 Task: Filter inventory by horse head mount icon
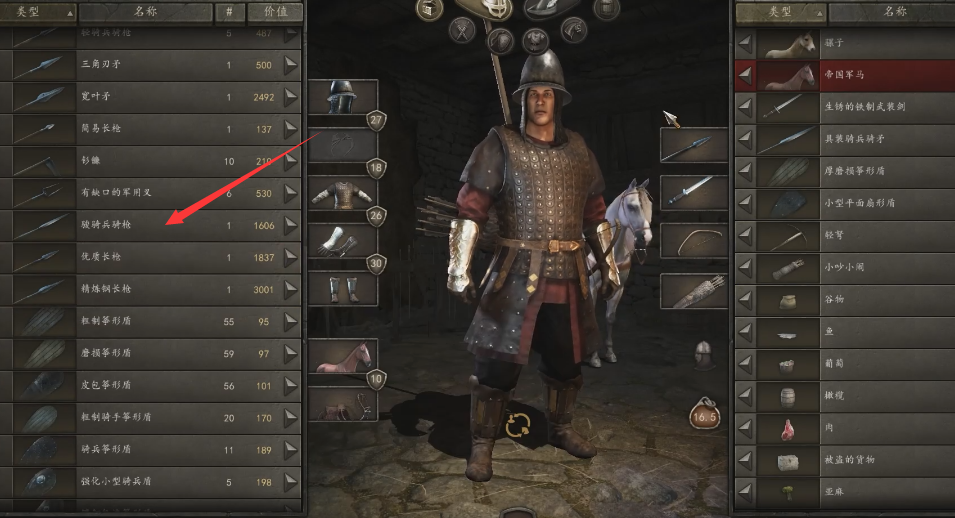pyautogui.click(x=574, y=30)
